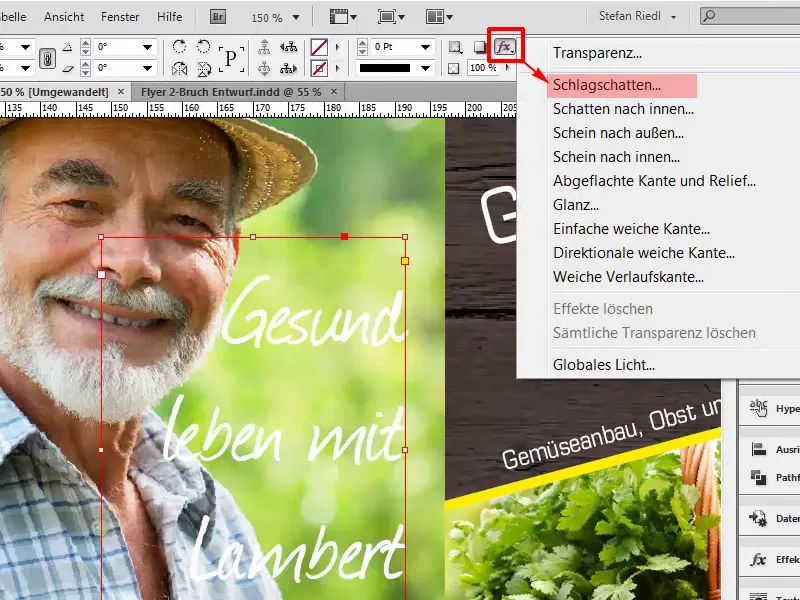Choose Schein nach außen… menu entry
The height and width of the screenshot is (600, 800).
(x=618, y=133)
